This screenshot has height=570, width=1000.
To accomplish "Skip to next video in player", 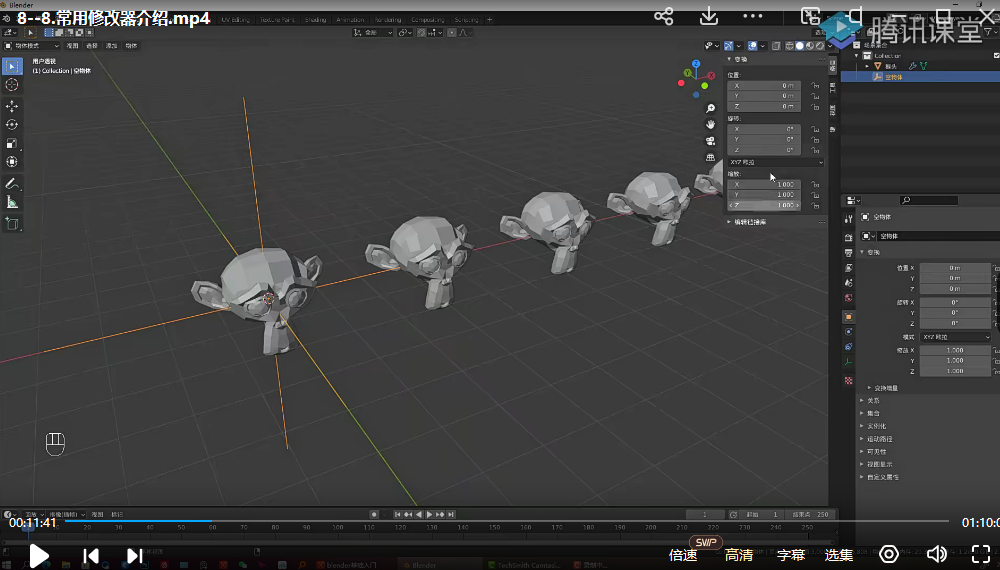I will [x=134, y=556].
